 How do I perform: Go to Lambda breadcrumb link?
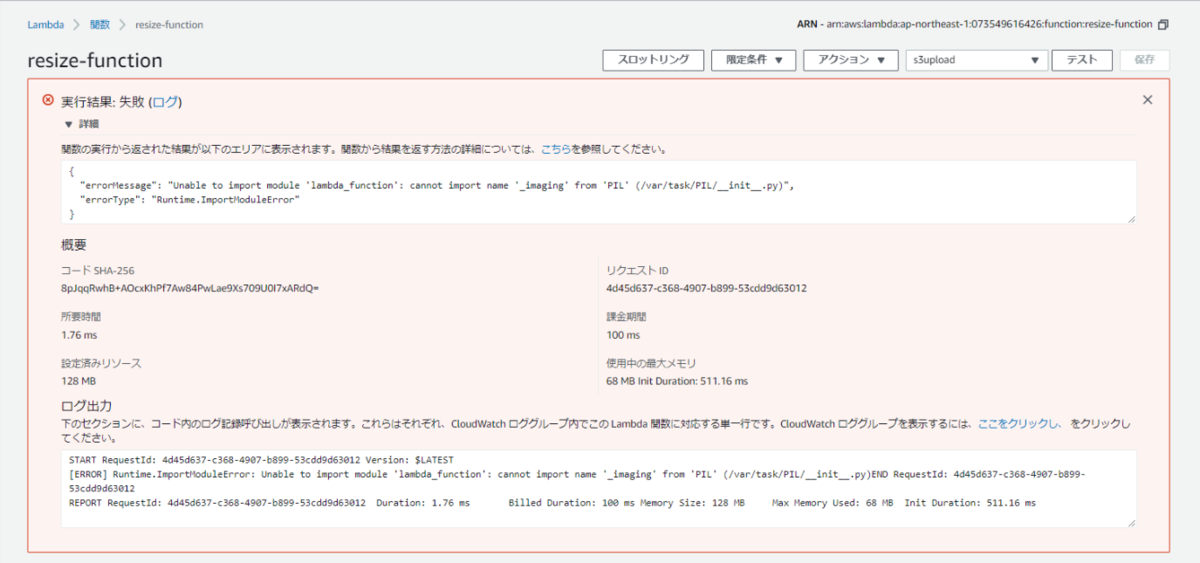pyautogui.click(x=46, y=24)
